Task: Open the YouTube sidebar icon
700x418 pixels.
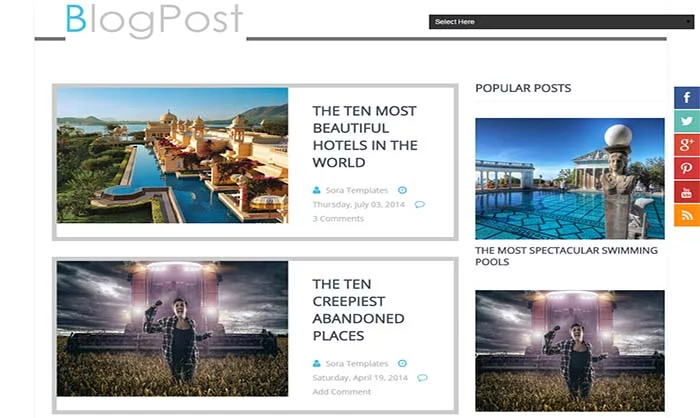Action: (x=687, y=192)
